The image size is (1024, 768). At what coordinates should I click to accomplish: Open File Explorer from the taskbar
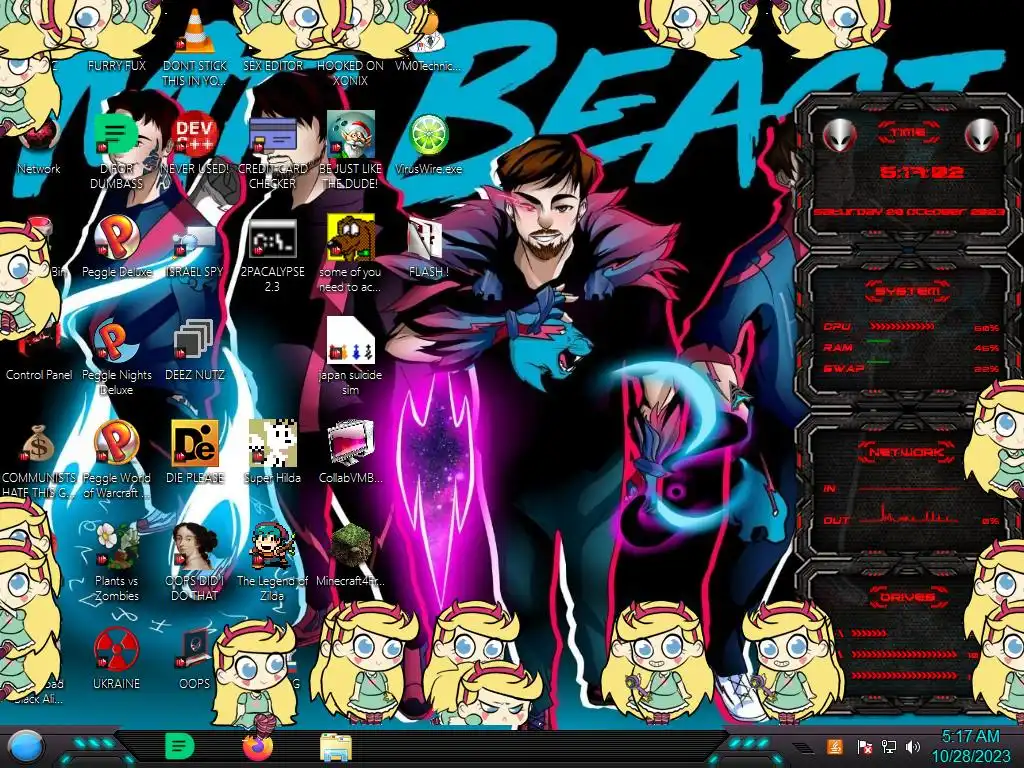click(336, 747)
